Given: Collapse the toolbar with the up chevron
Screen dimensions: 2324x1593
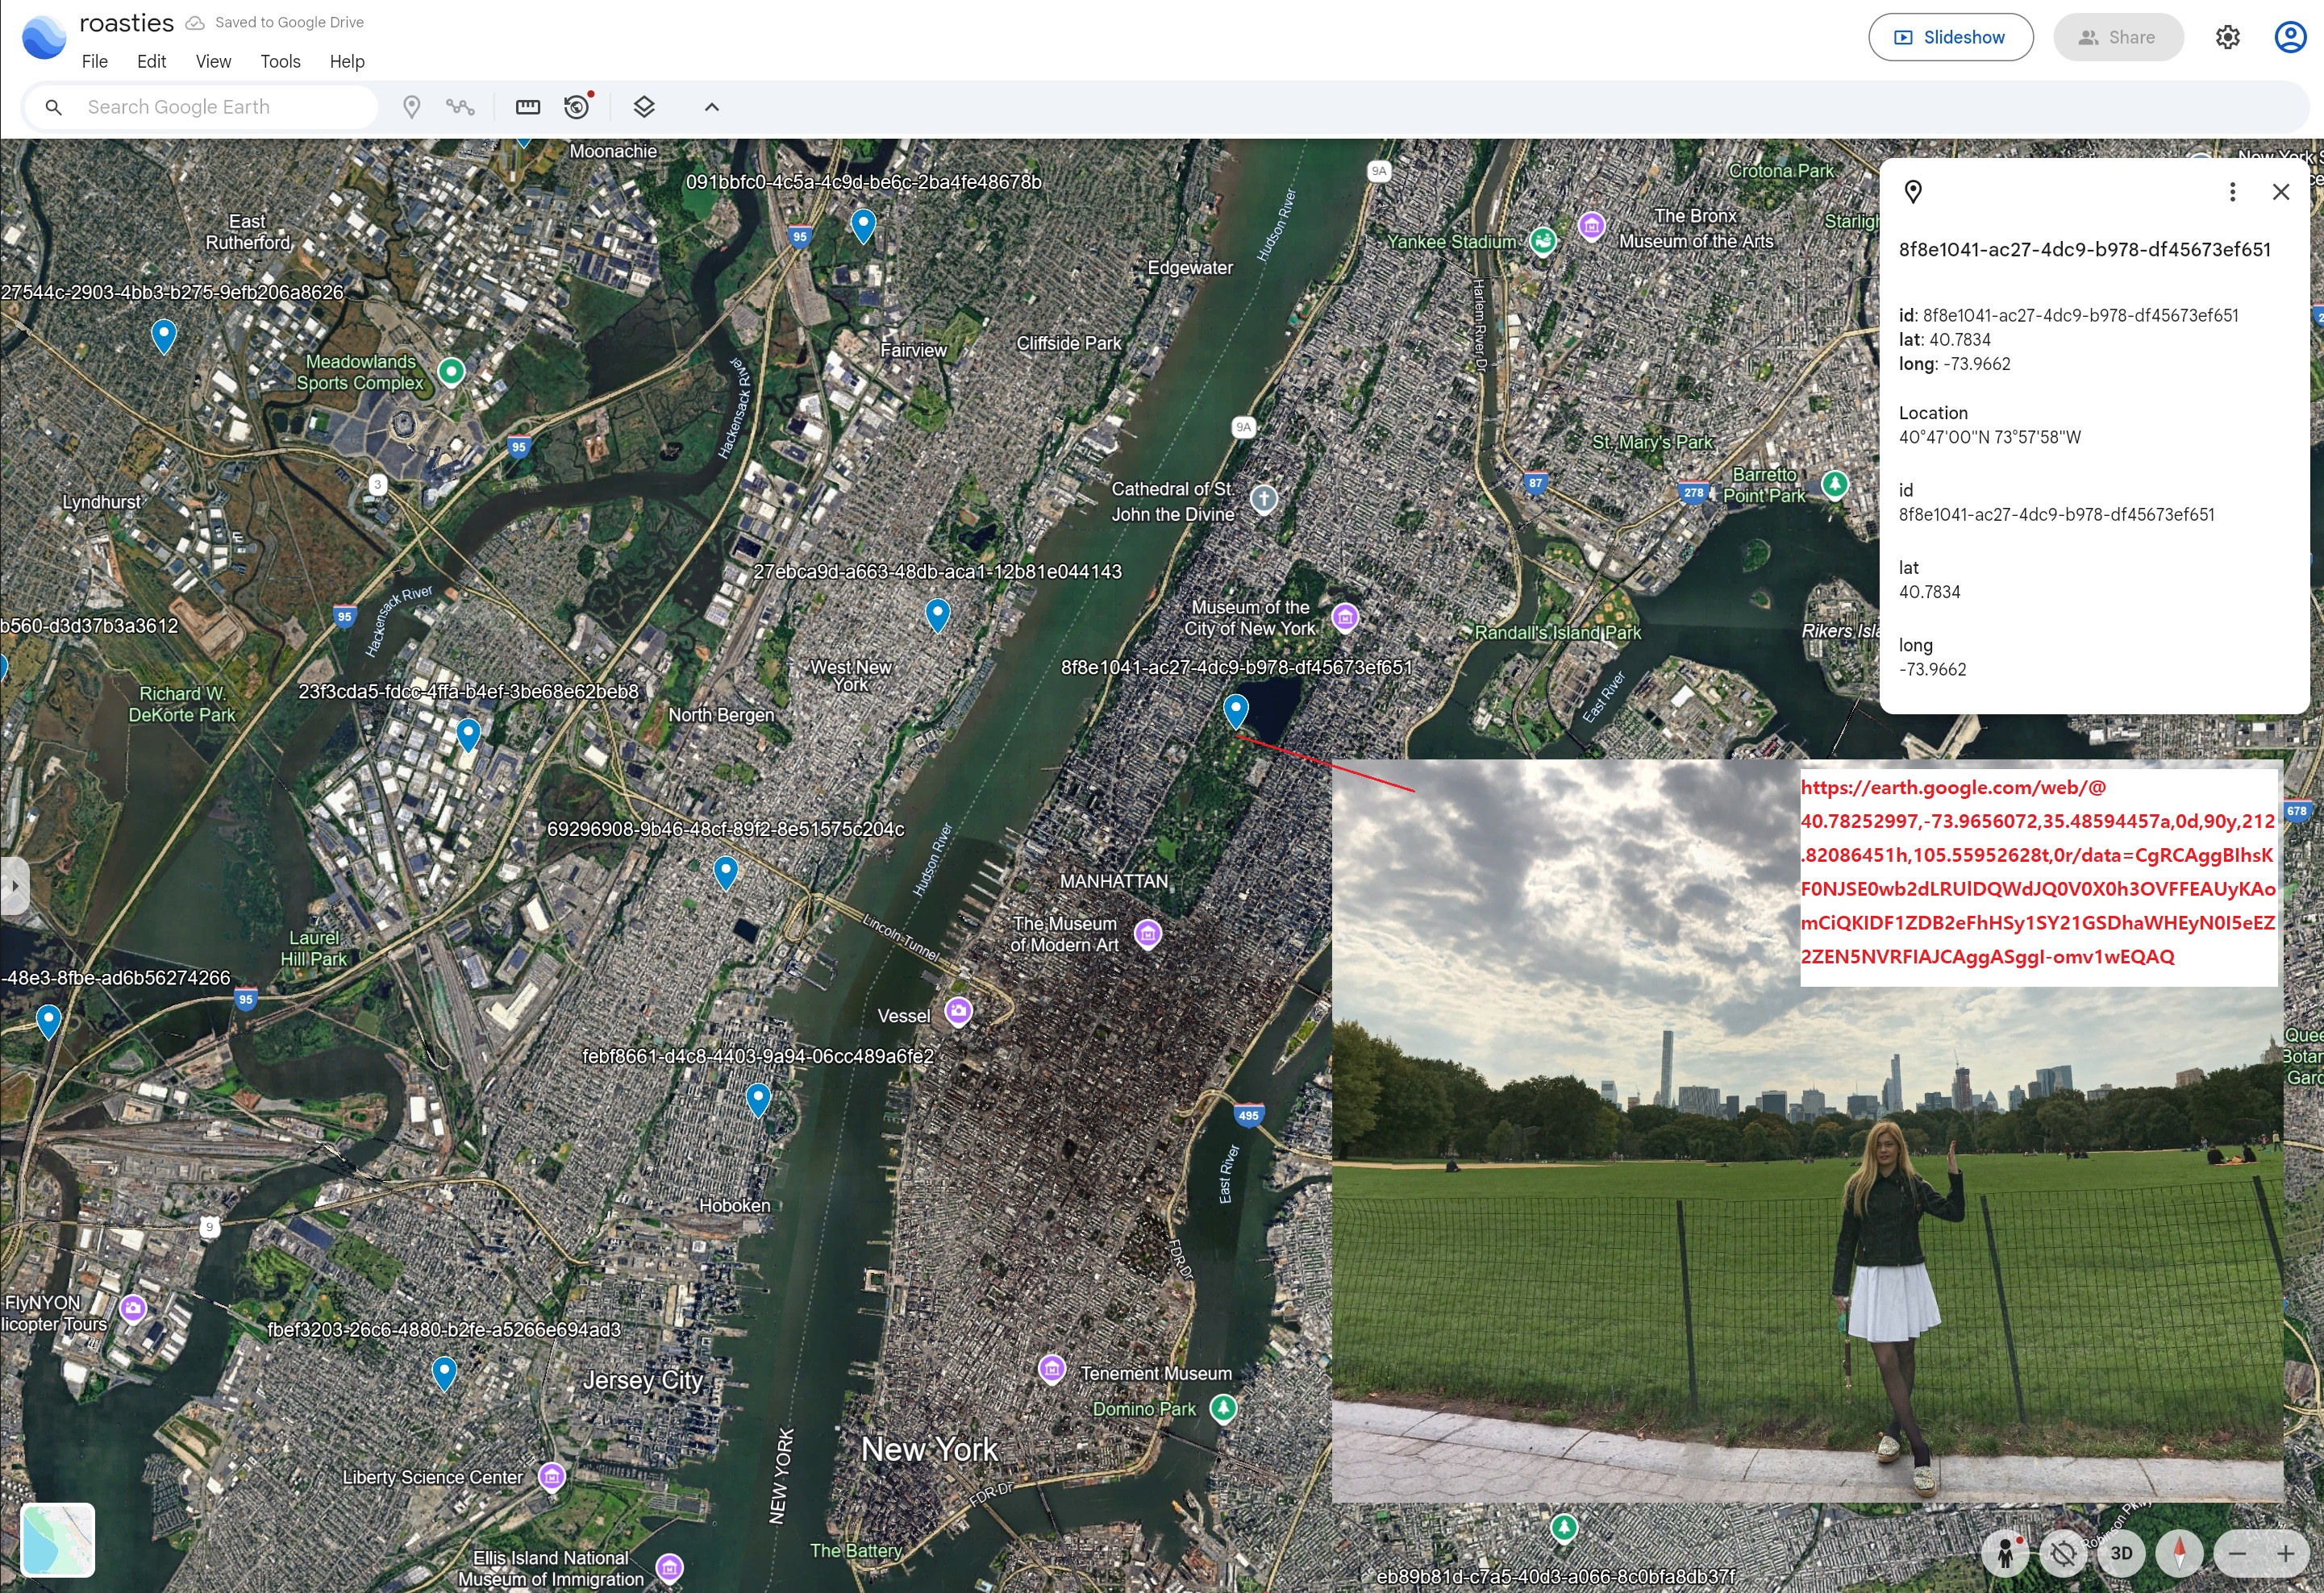Looking at the screenshot, I should click(712, 107).
